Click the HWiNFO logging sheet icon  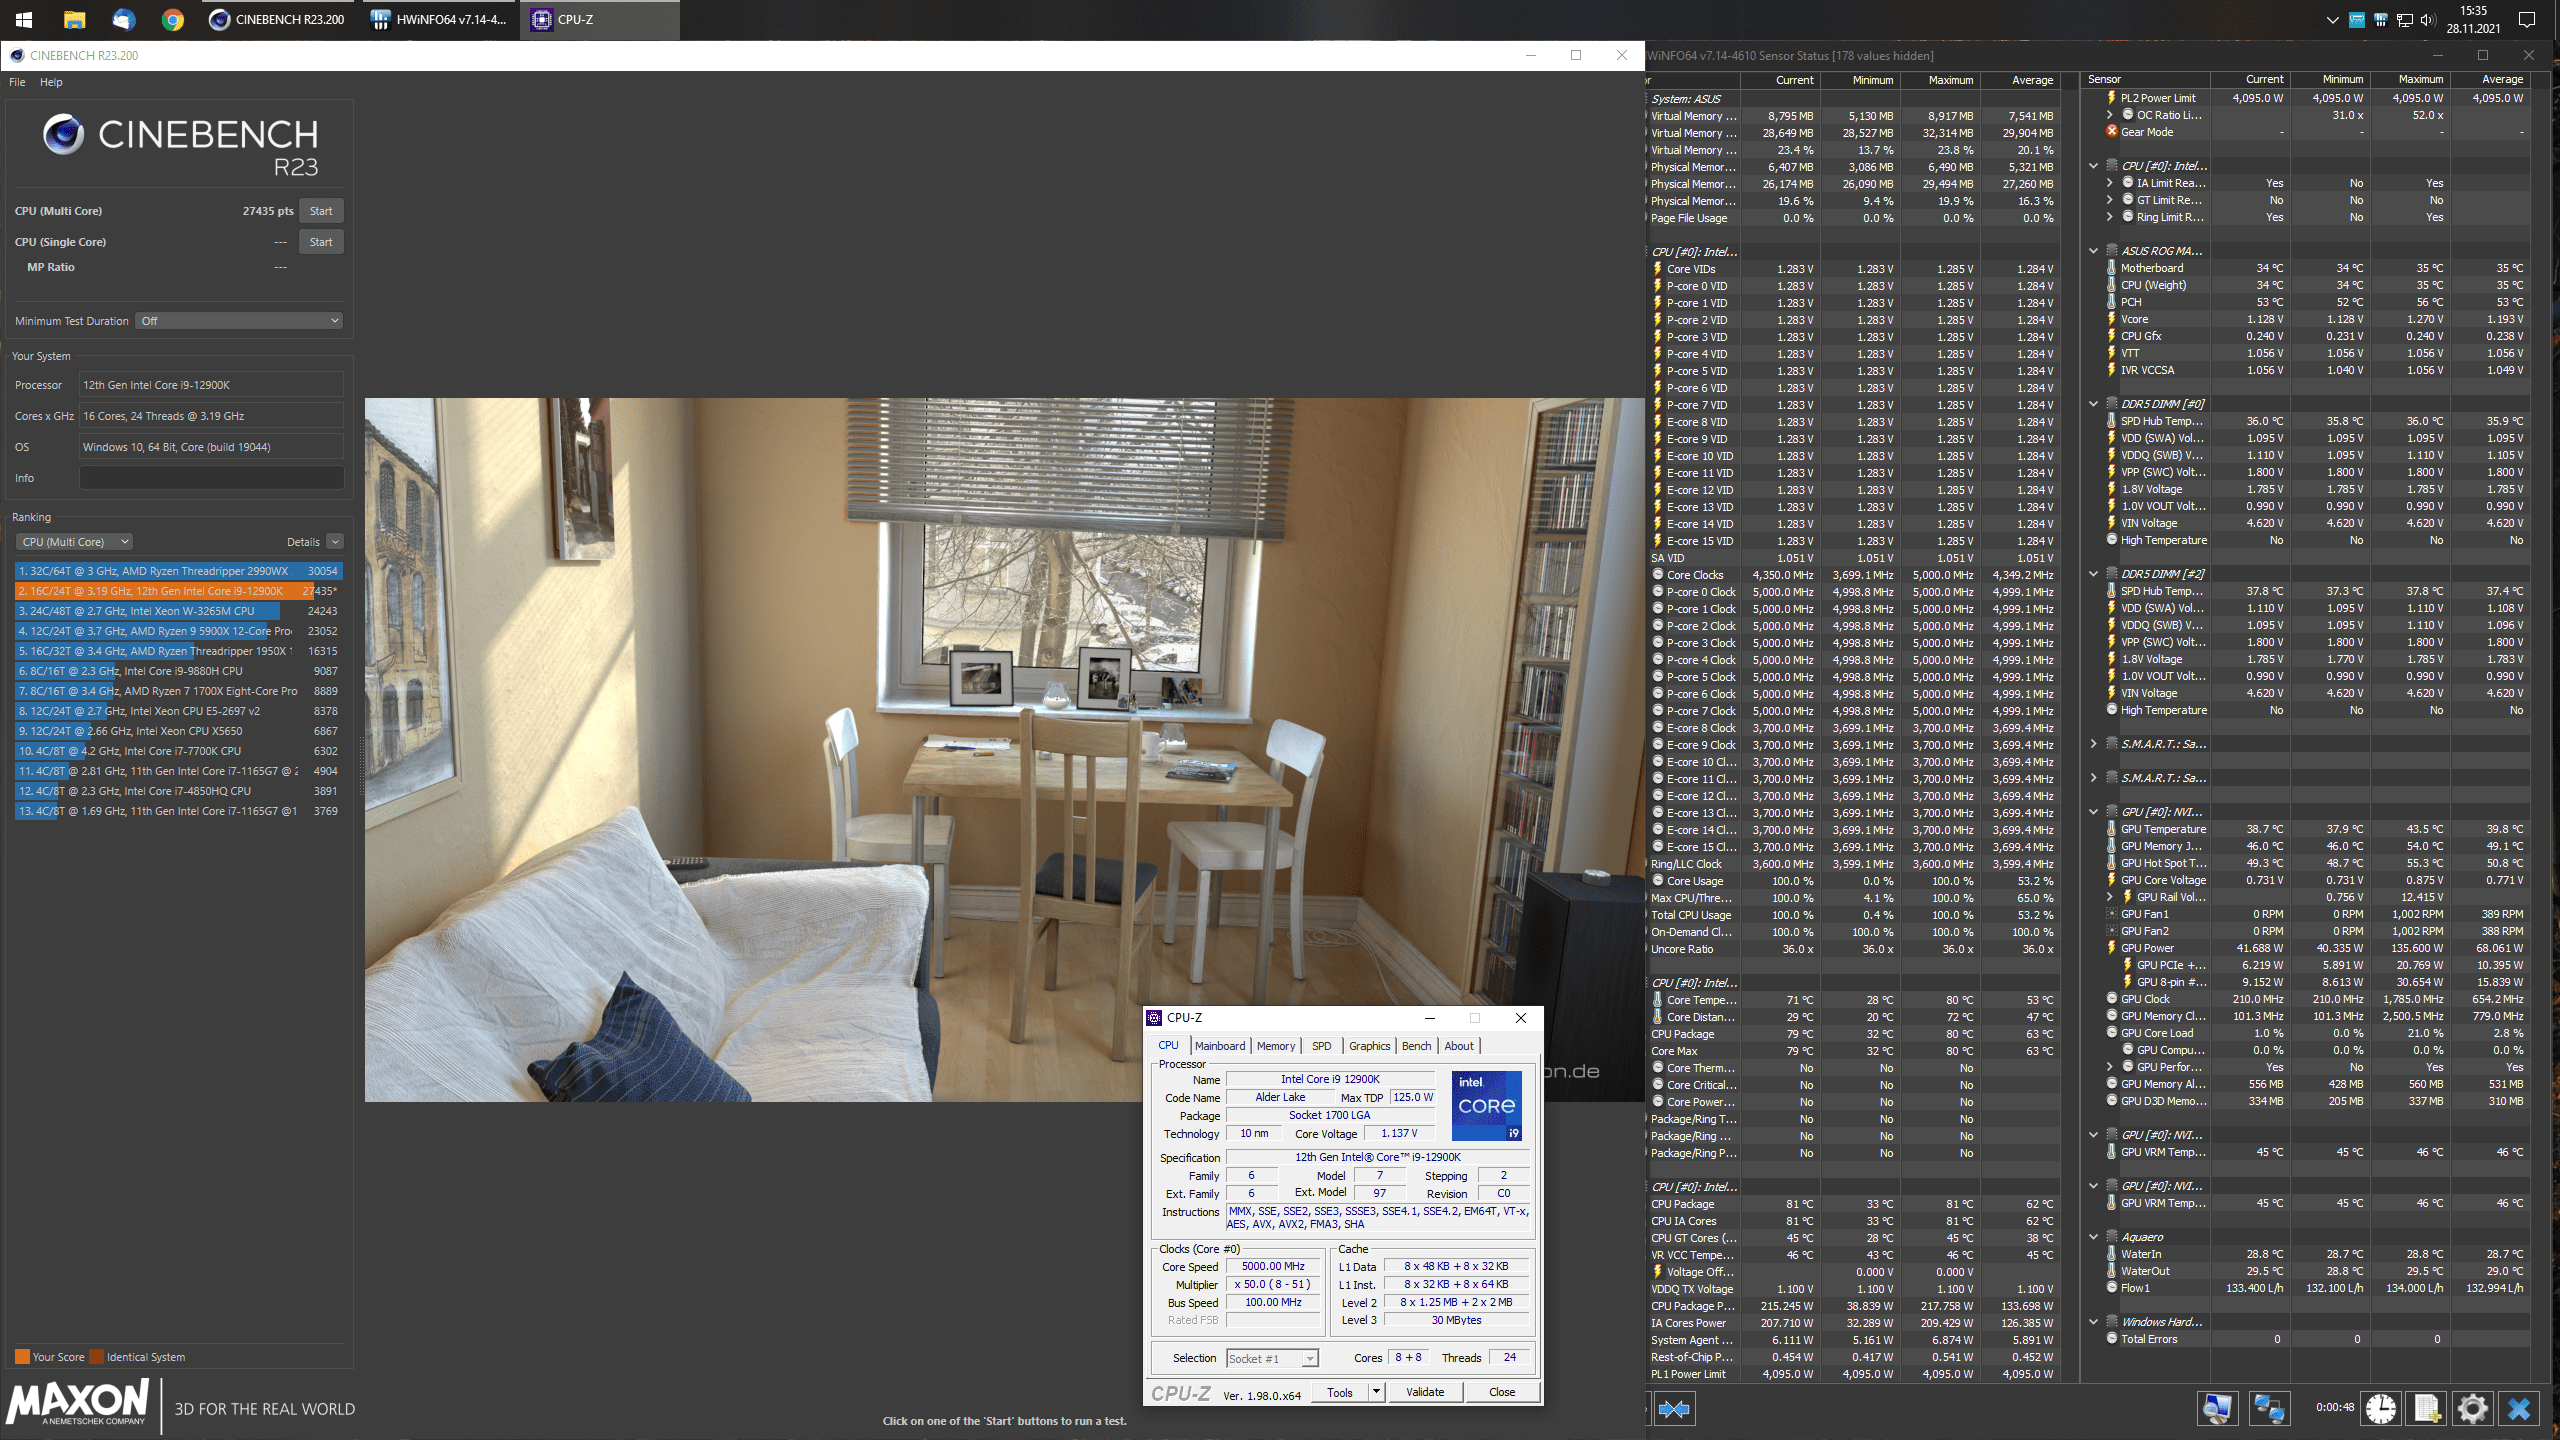2426,1408
